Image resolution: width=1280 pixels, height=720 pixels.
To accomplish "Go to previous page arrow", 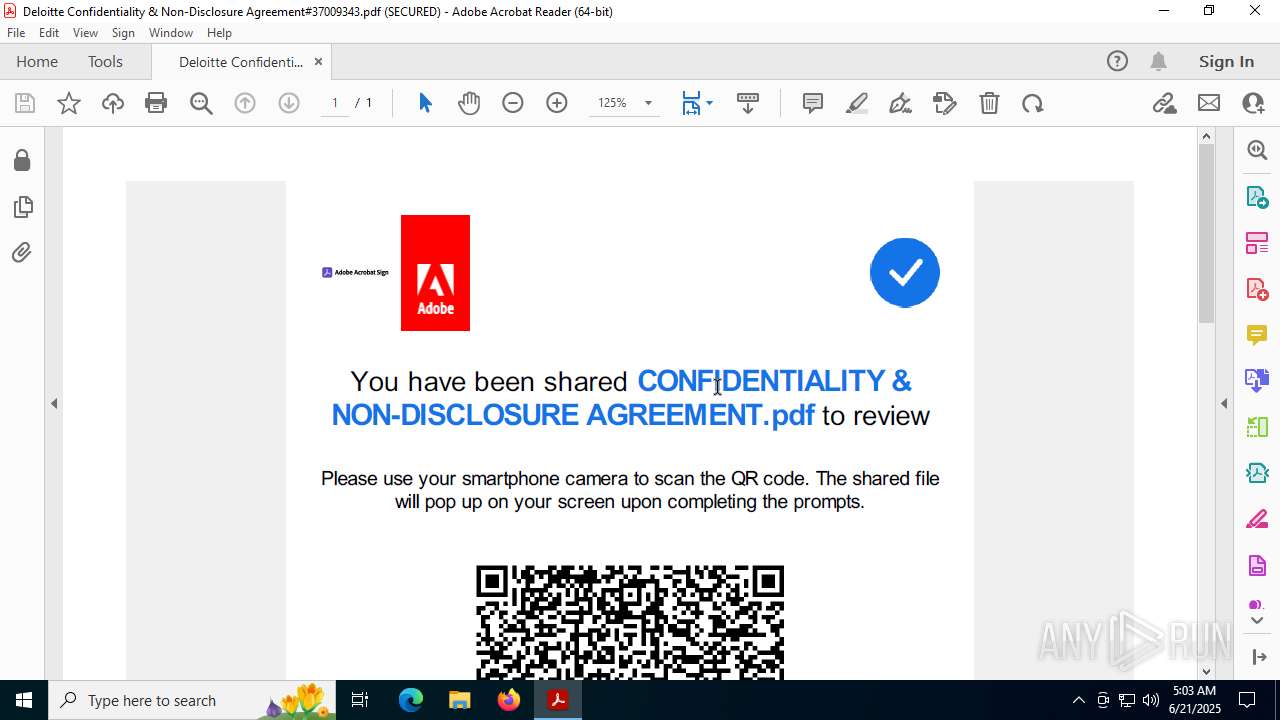I will 245,103.
